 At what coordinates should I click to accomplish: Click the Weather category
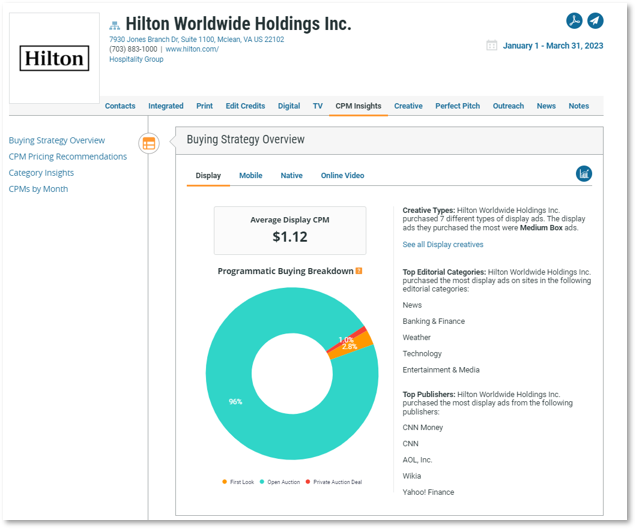(x=417, y=338)
